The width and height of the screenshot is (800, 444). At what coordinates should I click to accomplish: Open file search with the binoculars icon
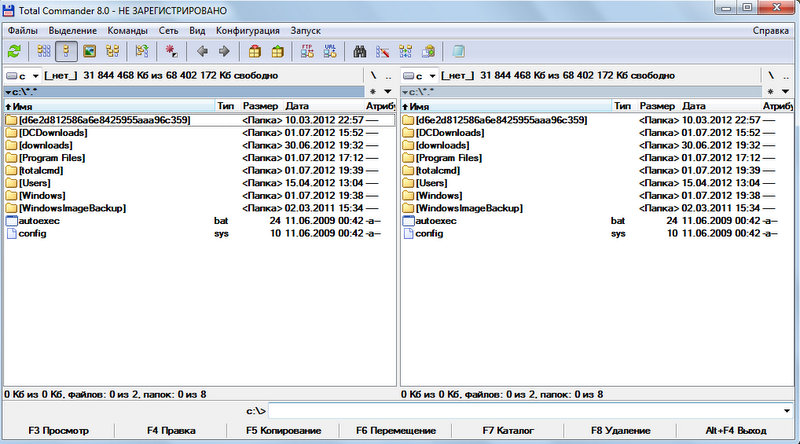(x=360, y=51)
